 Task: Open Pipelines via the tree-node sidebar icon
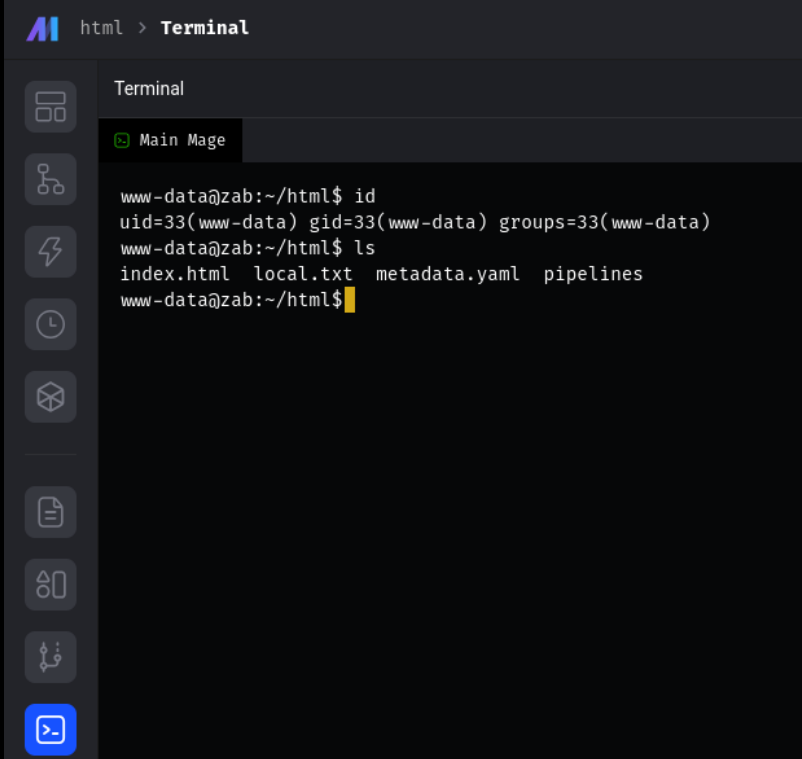click(50, 179)
